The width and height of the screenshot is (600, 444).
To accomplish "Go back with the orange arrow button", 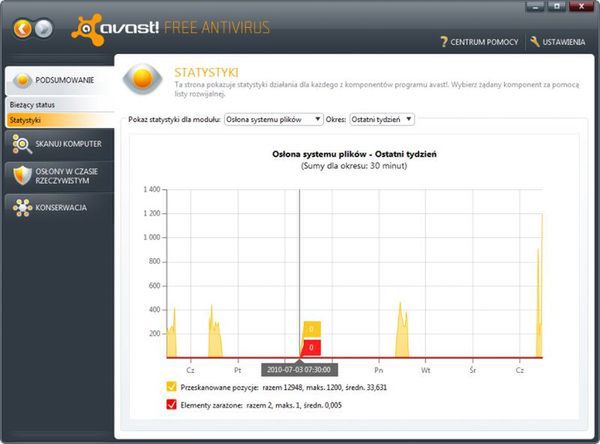I will coord(22,28).
